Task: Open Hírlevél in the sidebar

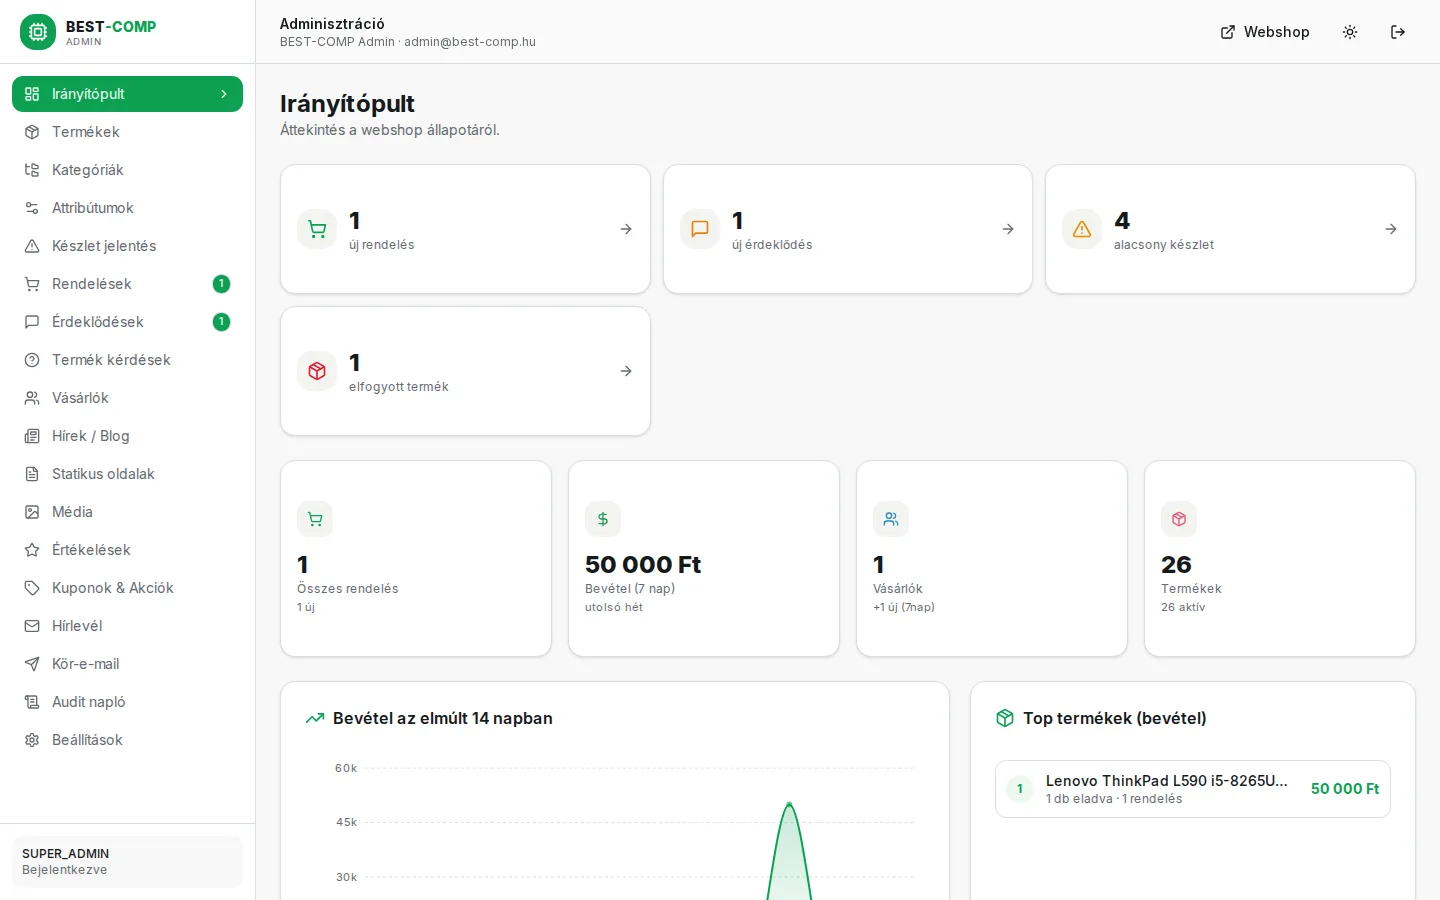Action: 127,626
